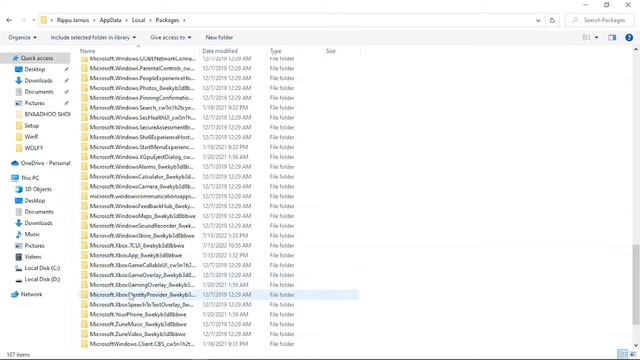Select Microsoft.WindowsCamera folder row
Image resolution: width=640 pixels, height=360 pixels.
click(x=220, y=187)
